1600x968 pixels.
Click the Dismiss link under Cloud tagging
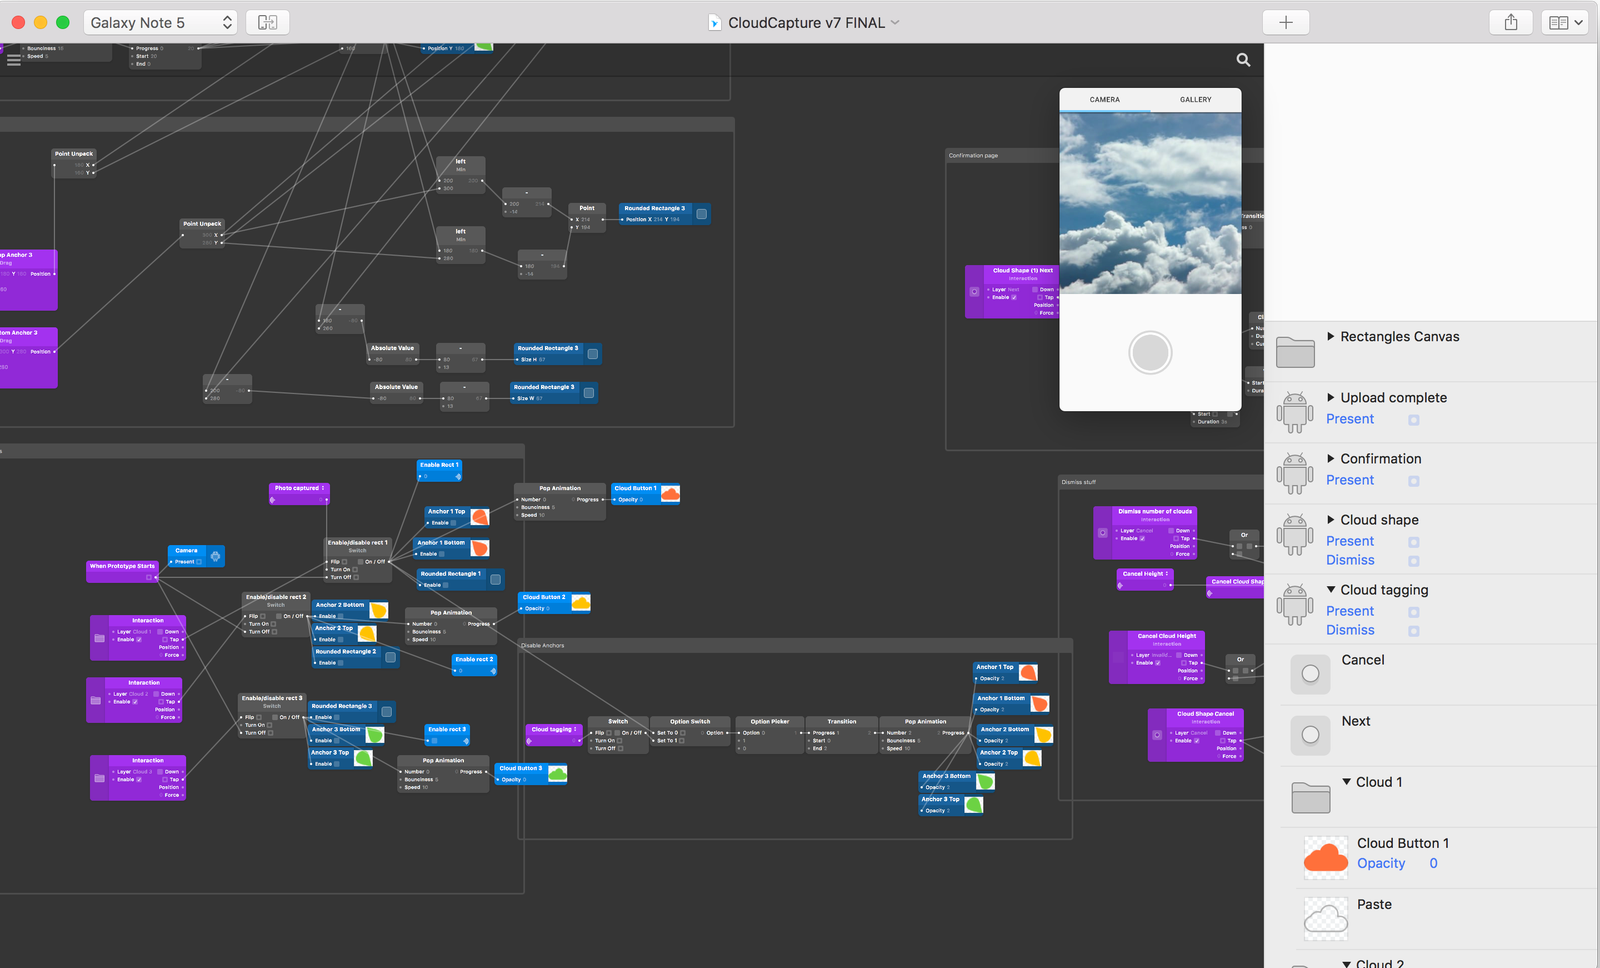[x=1350, y=630]
